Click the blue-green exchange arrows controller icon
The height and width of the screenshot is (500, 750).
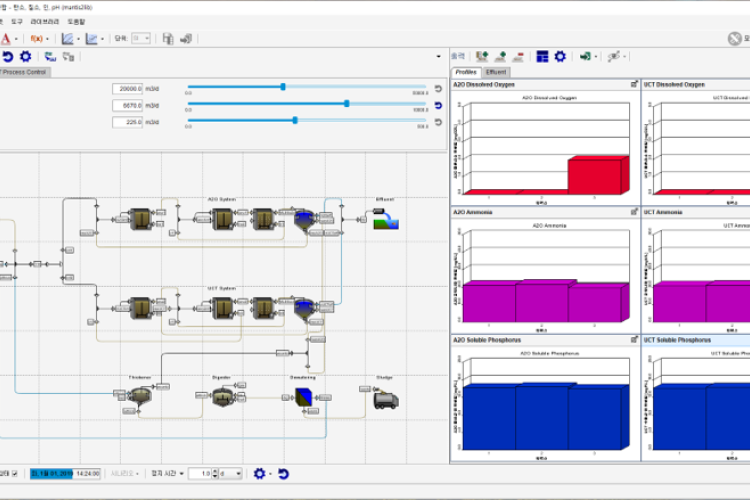(x=50, y=56)
